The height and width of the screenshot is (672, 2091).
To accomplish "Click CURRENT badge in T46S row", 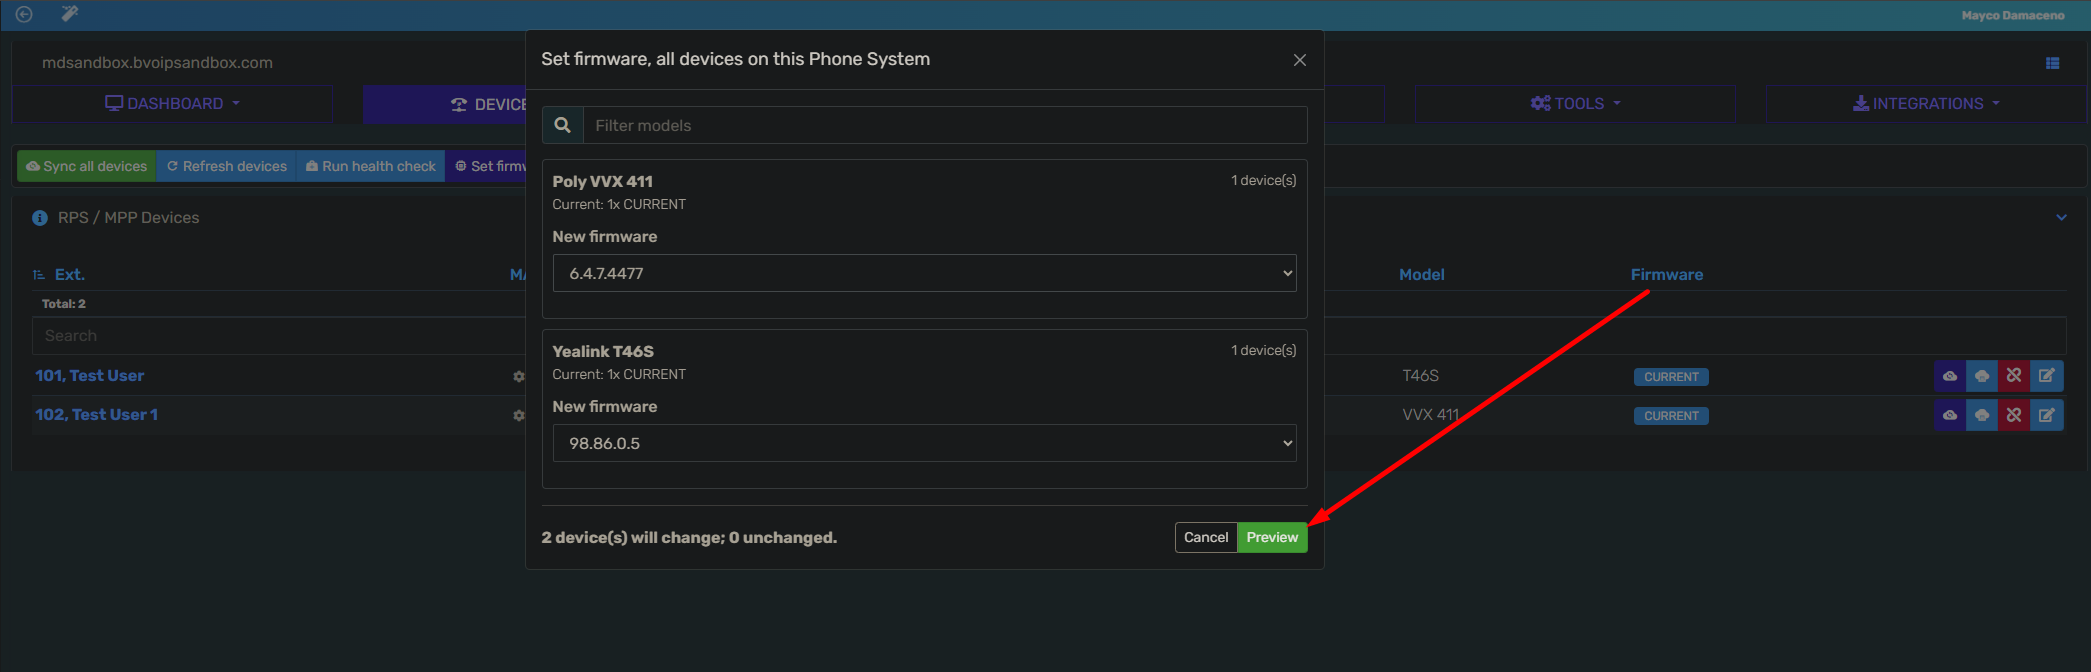I will pos(1671,377).
